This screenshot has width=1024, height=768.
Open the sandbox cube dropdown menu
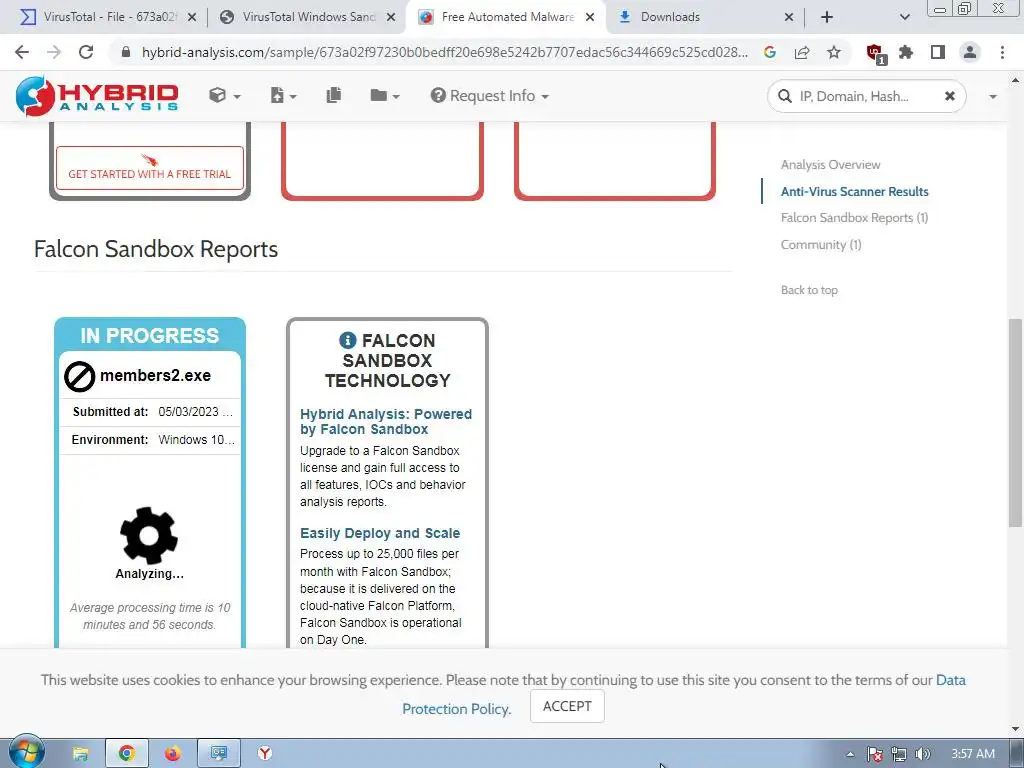coord(225,96)
